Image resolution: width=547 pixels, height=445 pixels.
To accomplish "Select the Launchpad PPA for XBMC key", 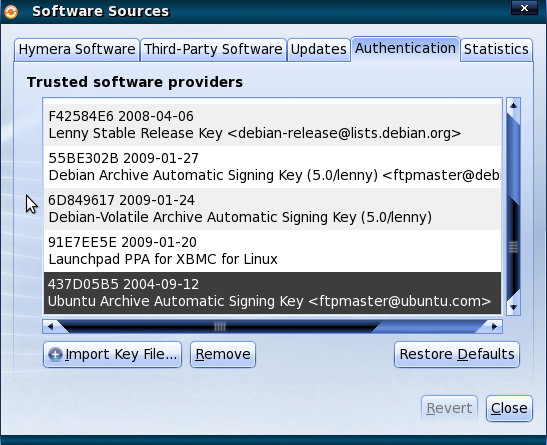I will (272, 251).
